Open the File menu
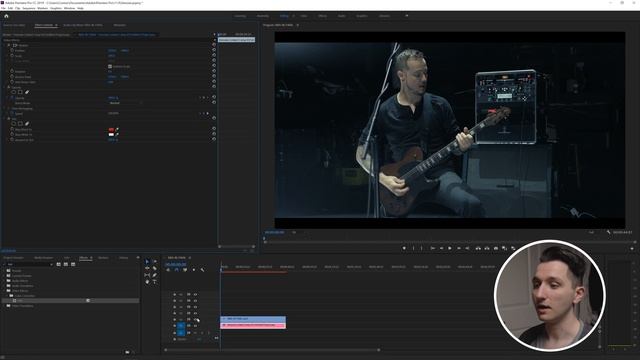 [3, 8]
